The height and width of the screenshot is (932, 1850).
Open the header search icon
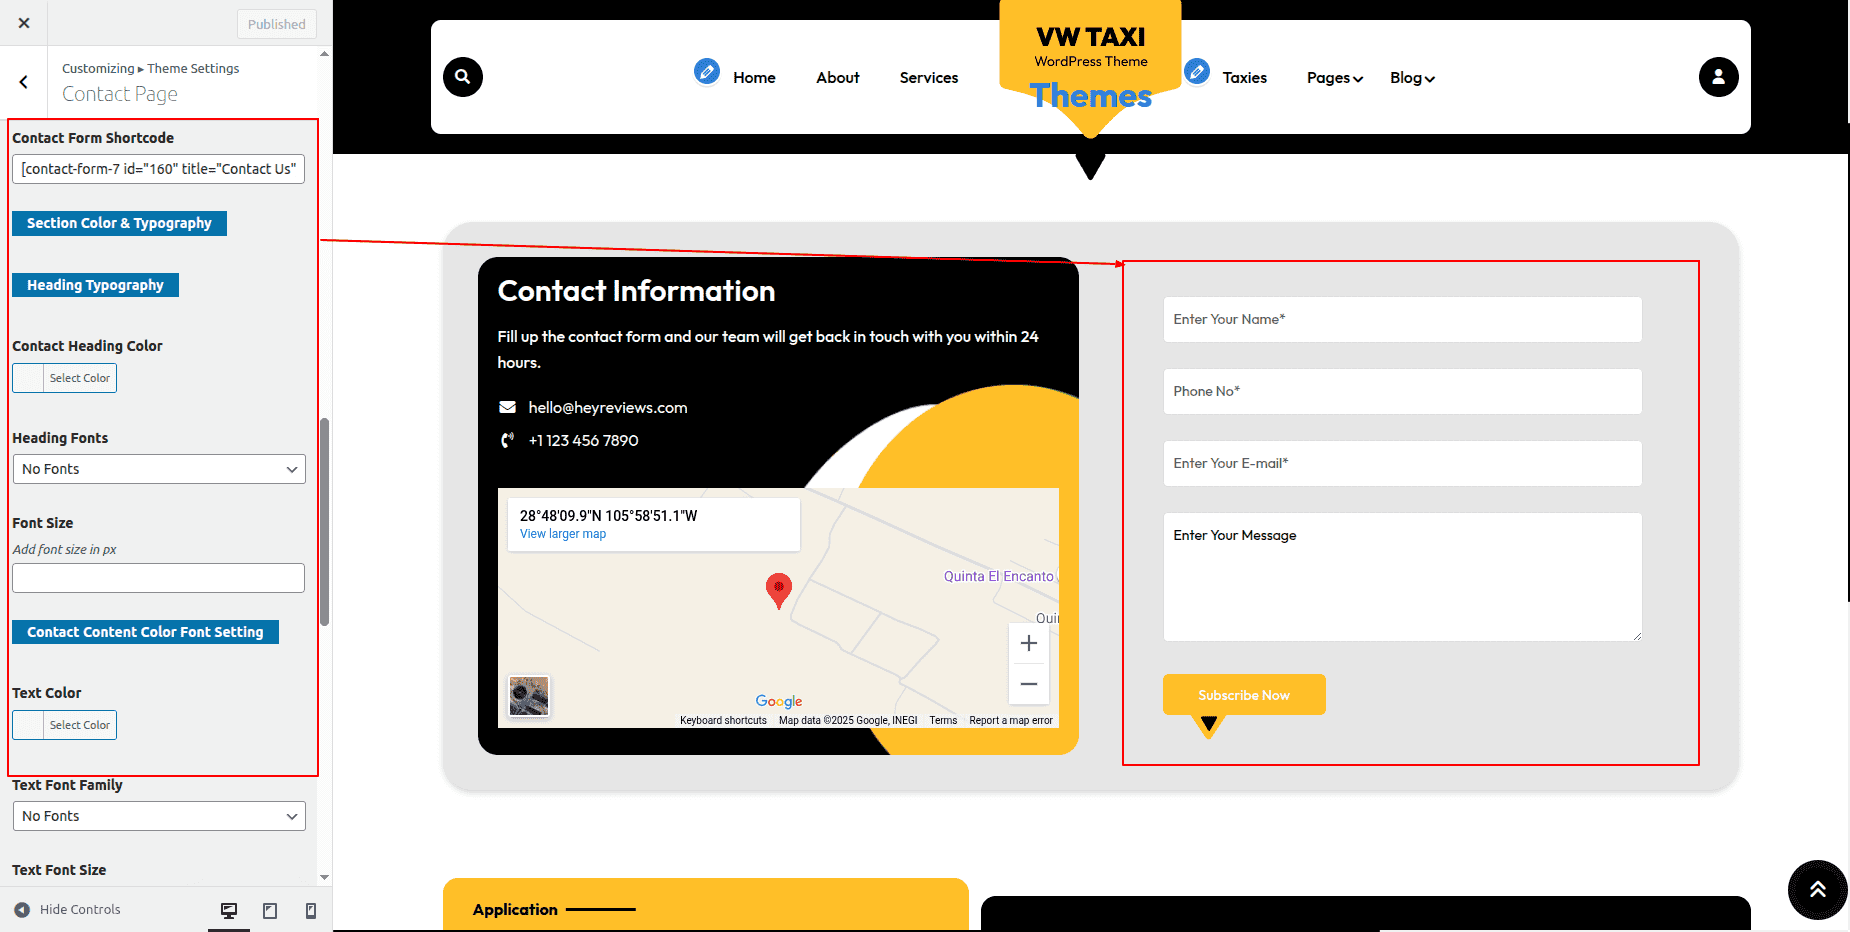pyautogui.click(x=463, y=77)
